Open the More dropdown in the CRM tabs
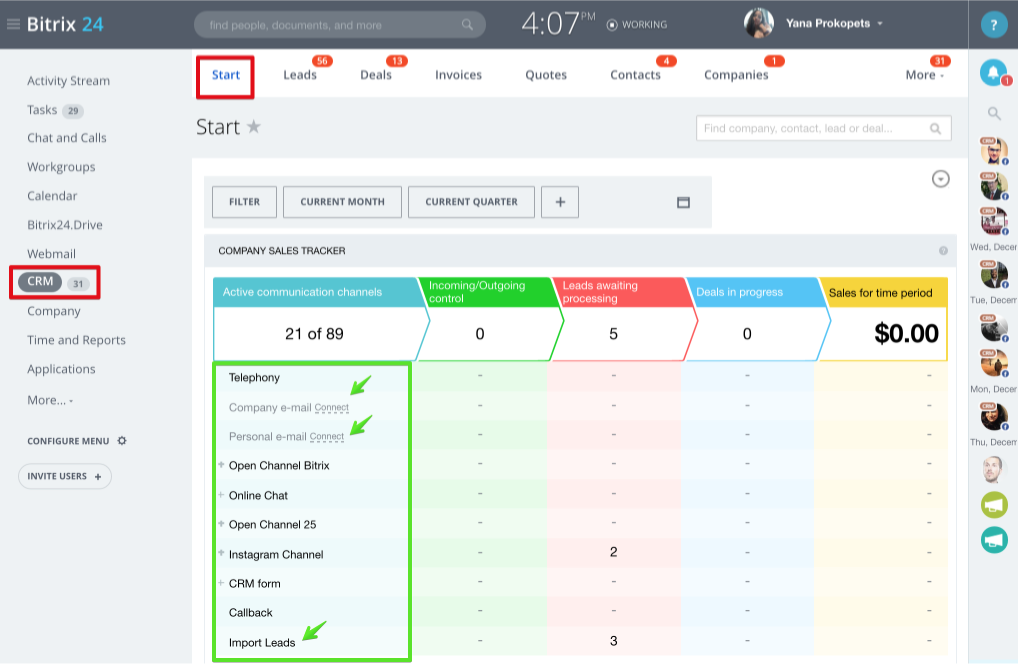1018x664 pixels. [x=925, y=75]
